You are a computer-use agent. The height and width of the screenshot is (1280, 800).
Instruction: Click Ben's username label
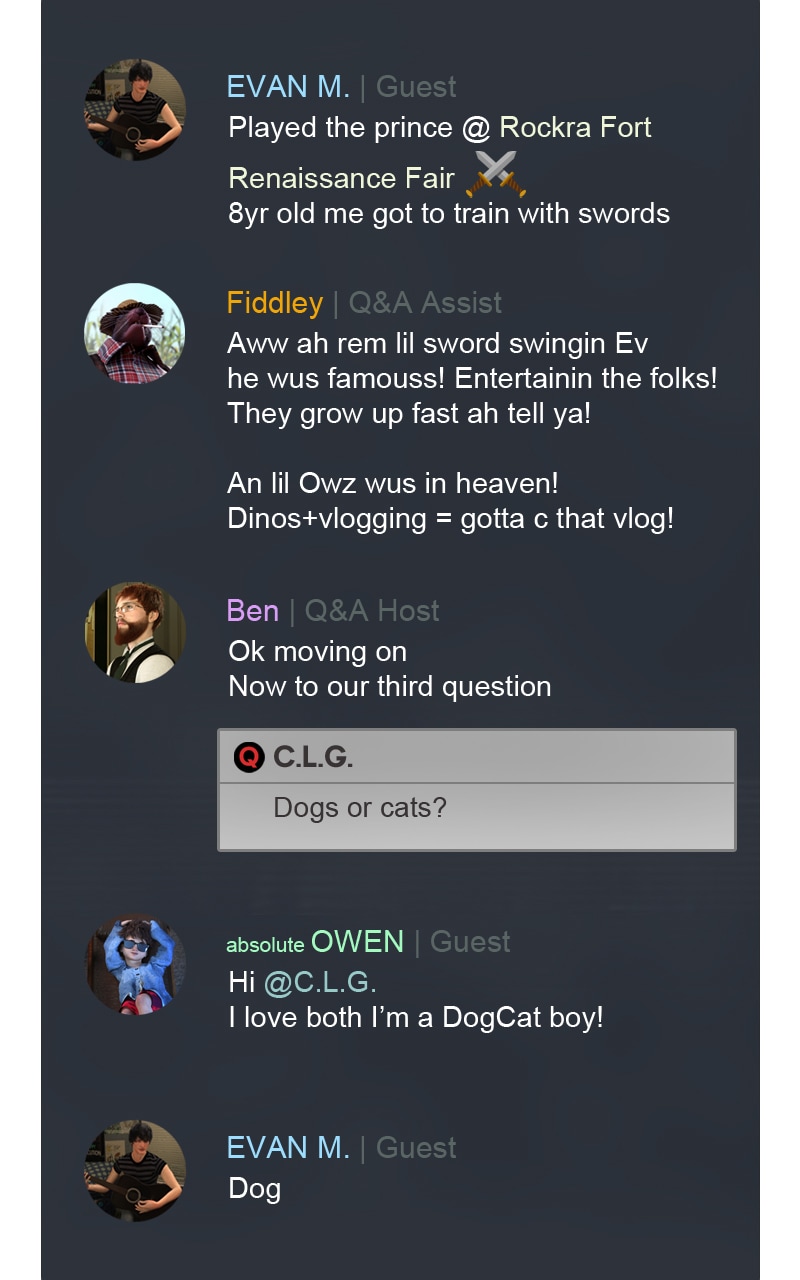tap(253, 611)
